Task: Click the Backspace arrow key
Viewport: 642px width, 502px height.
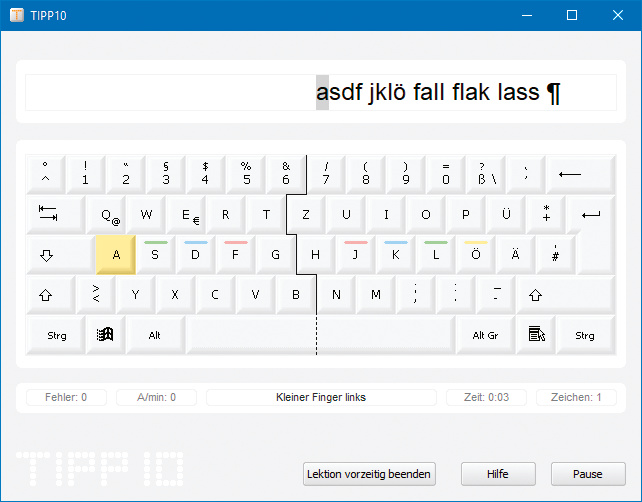Action: pos(581,174)
